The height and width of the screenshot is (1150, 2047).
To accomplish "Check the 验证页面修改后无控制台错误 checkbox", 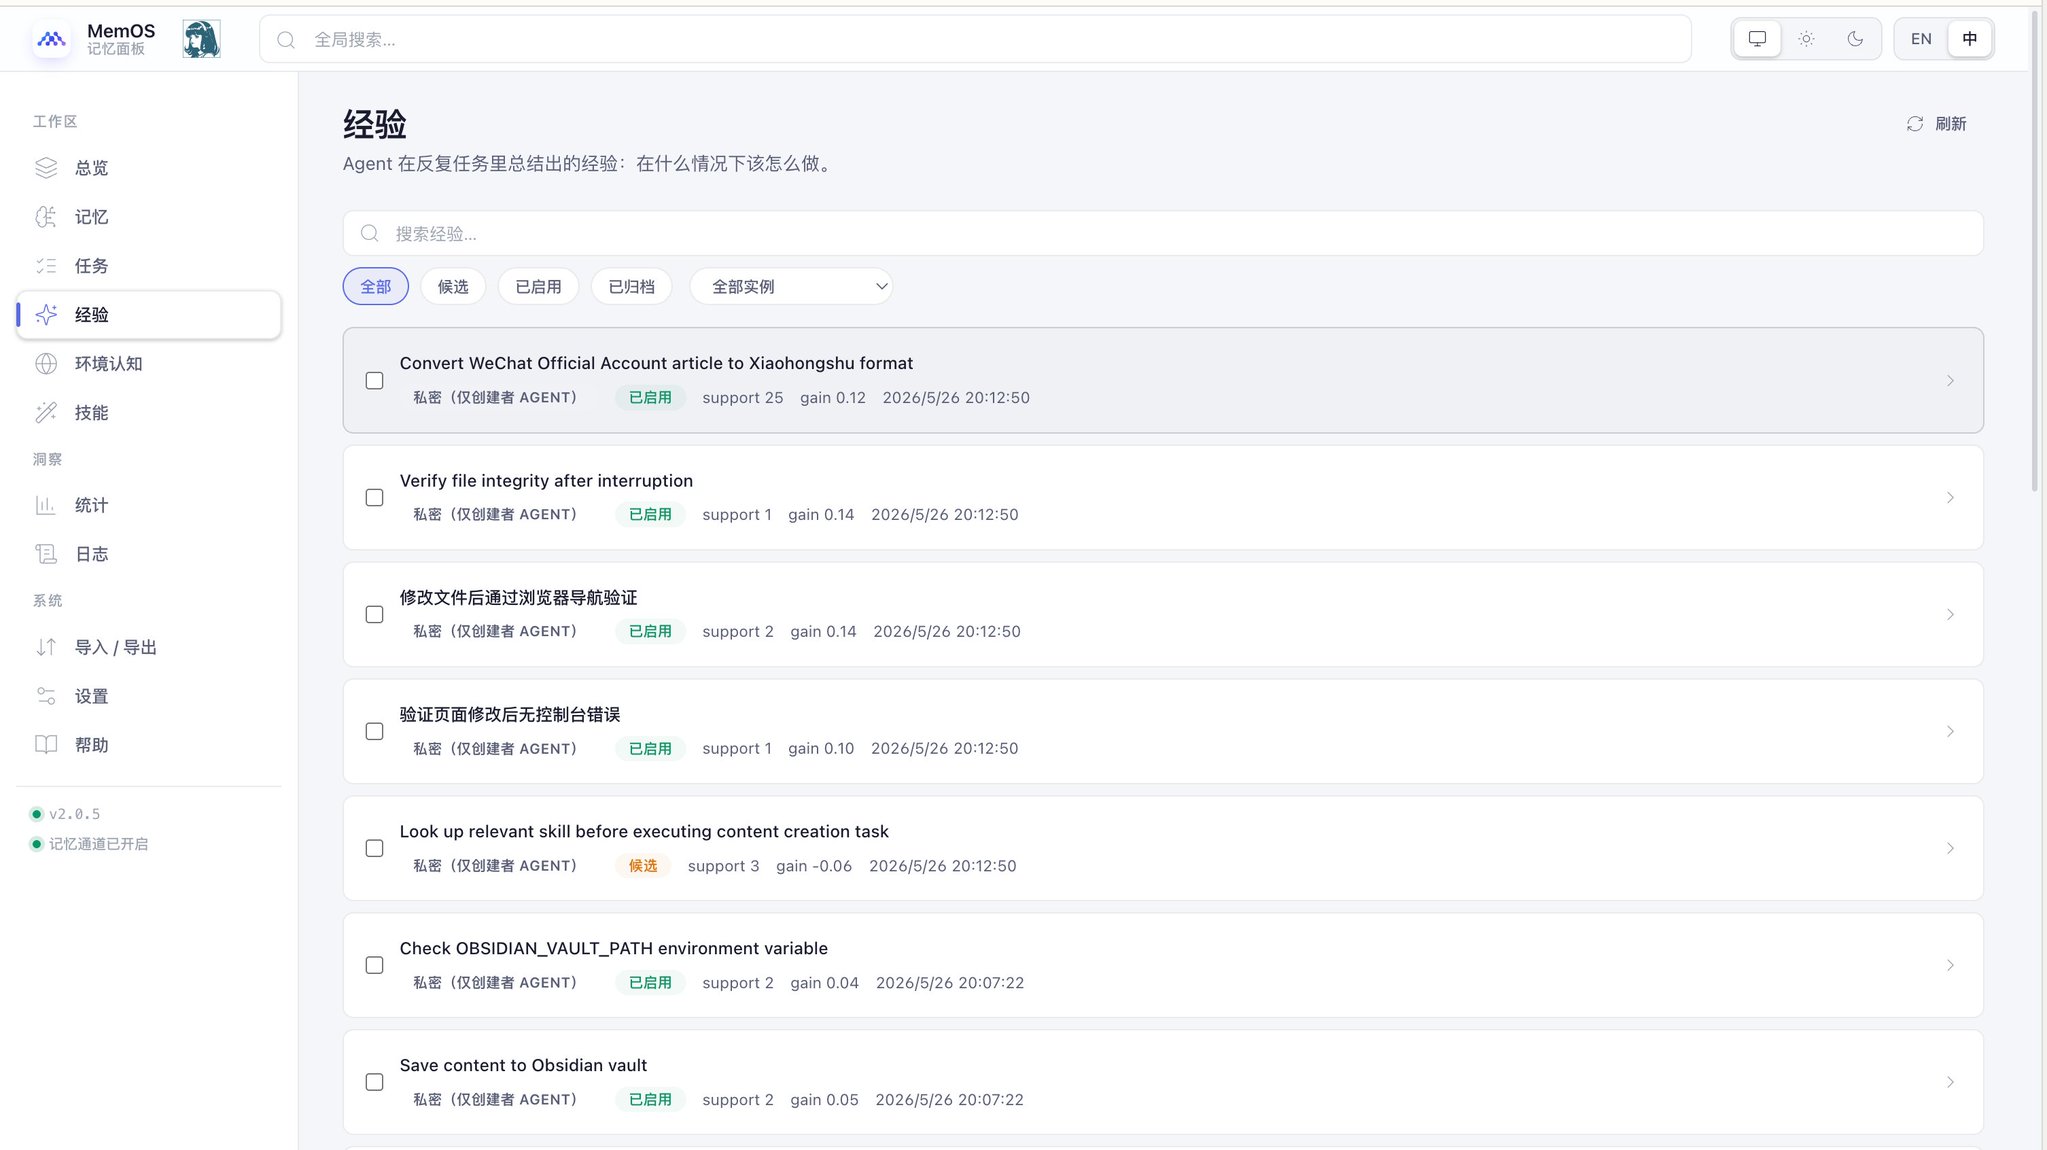I will coord(374,732).
